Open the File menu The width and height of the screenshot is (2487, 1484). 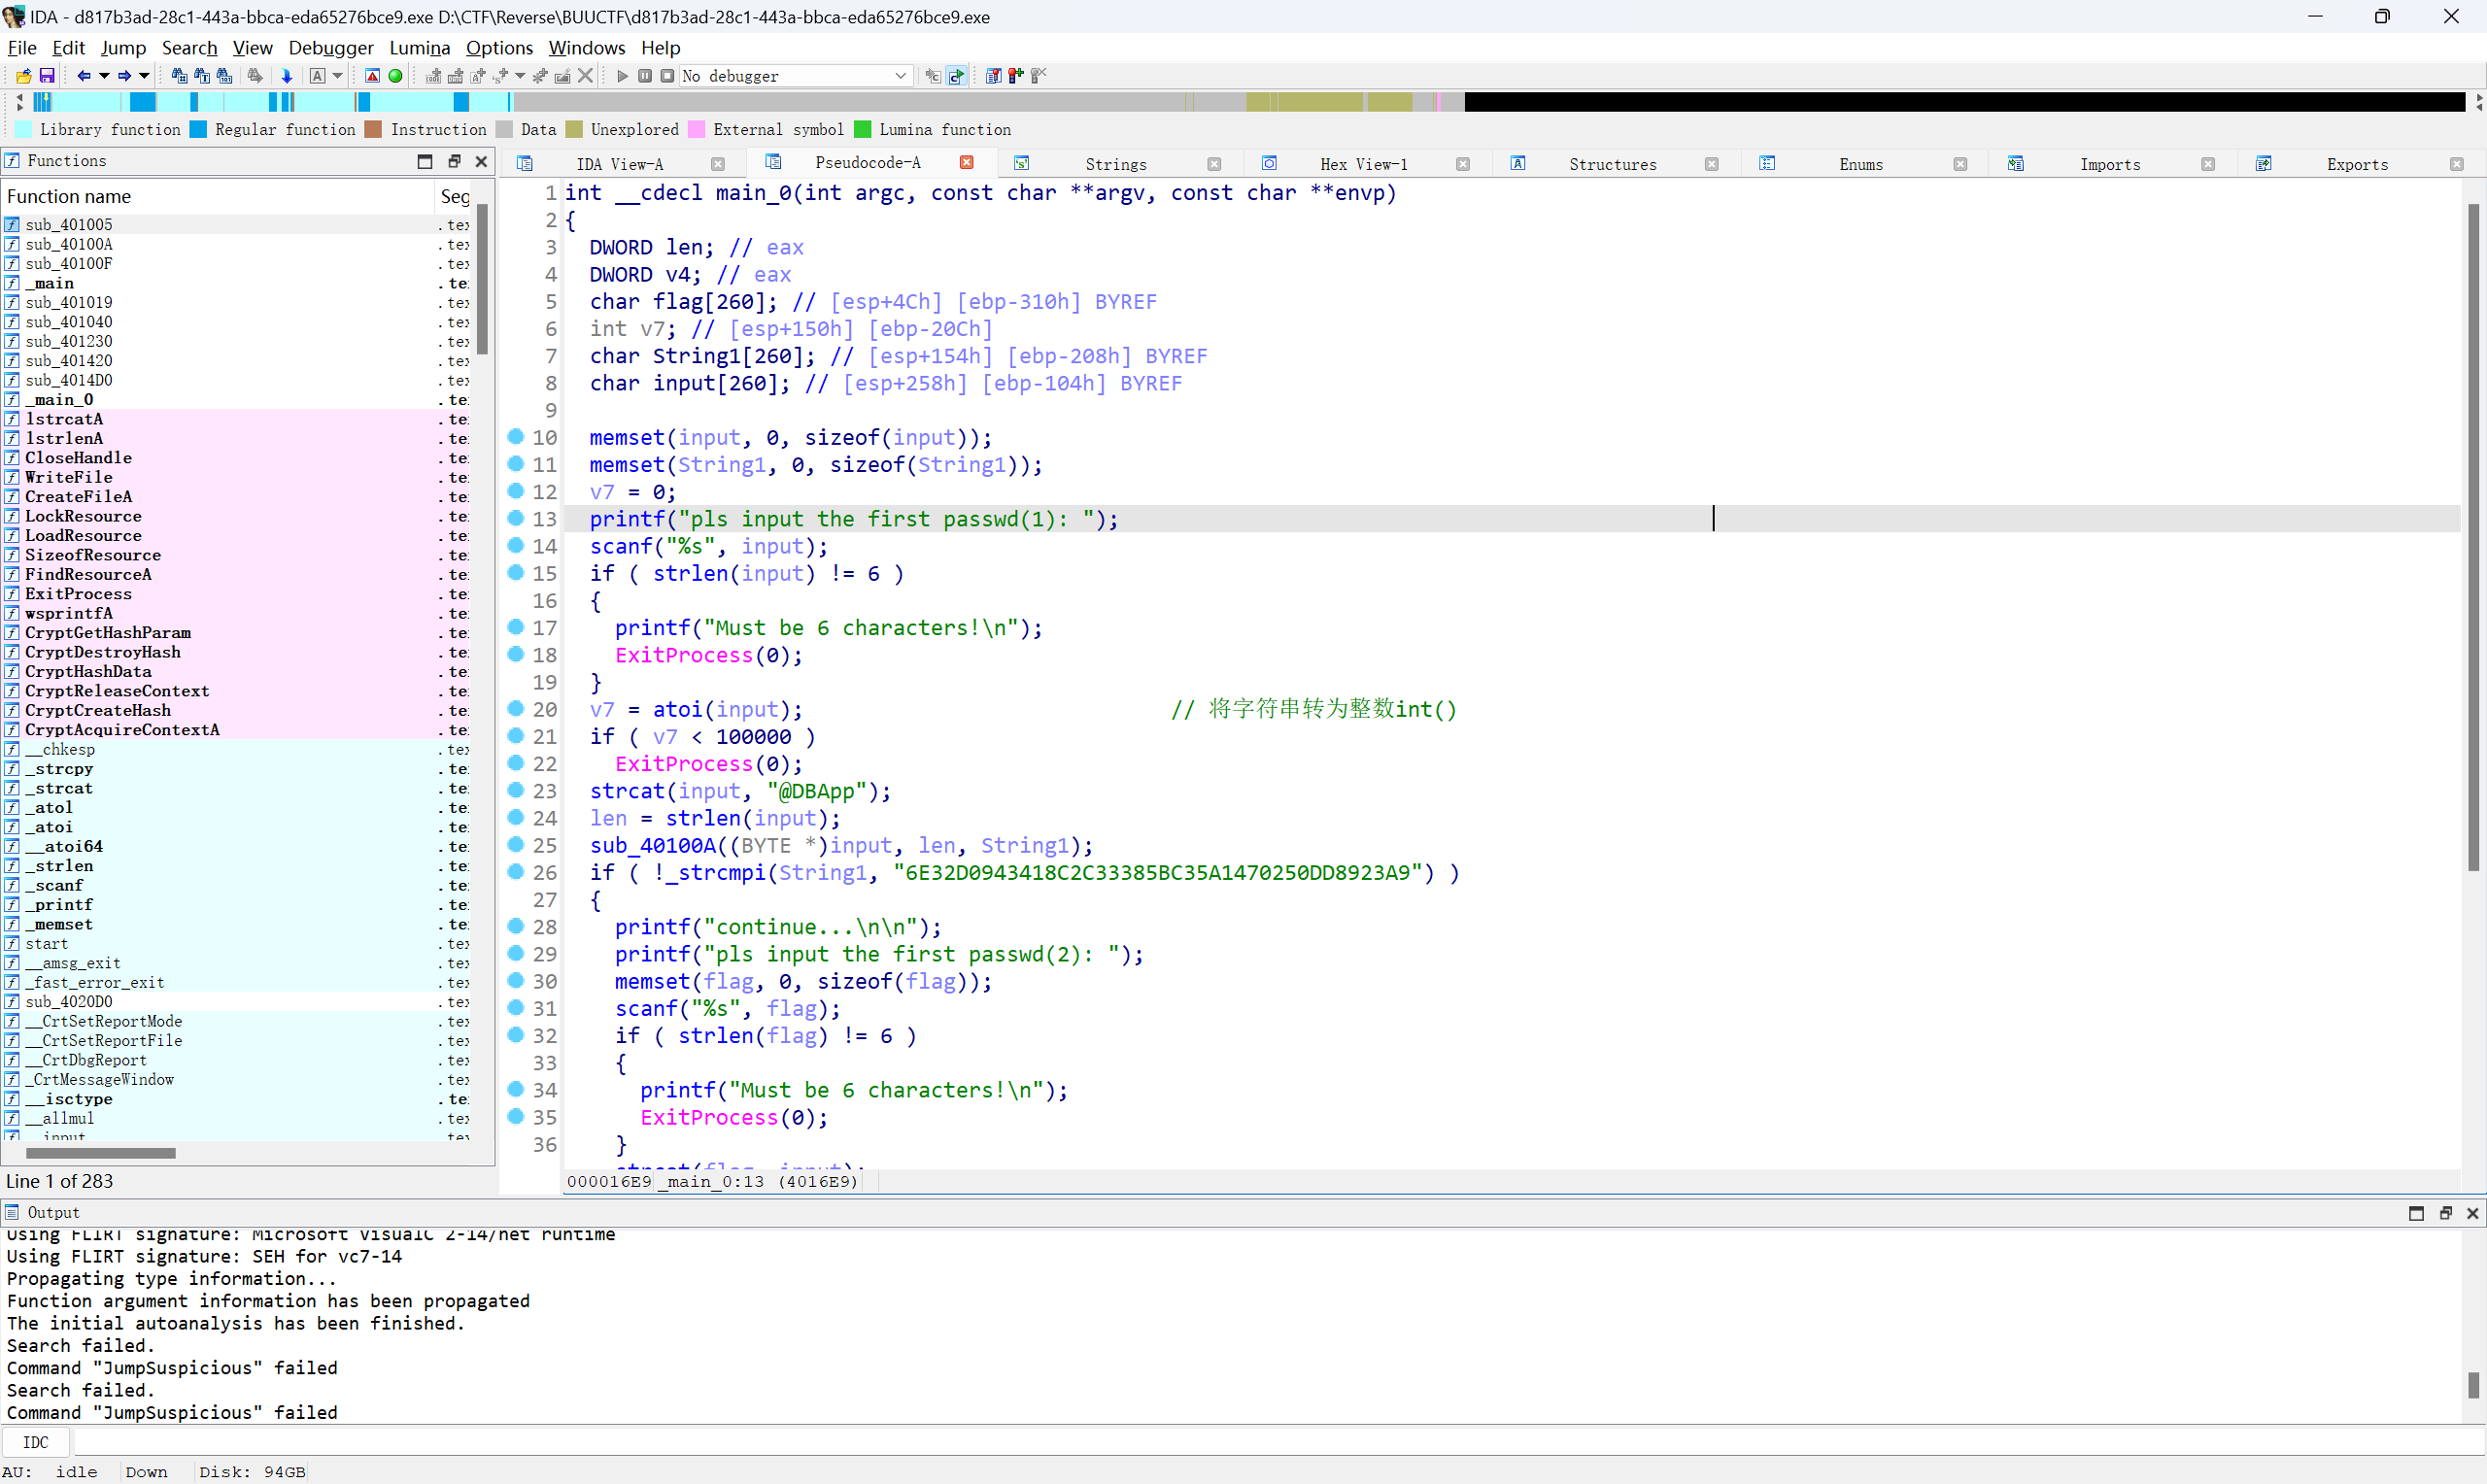click(22, 47)
